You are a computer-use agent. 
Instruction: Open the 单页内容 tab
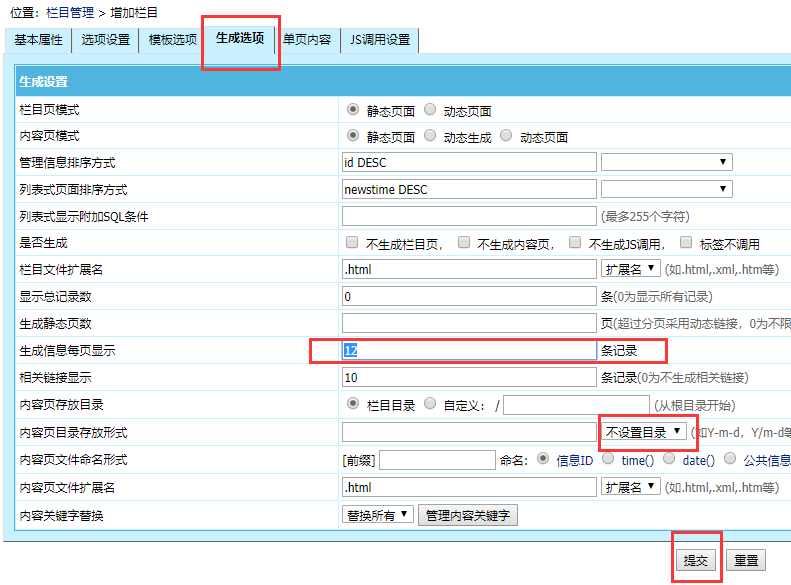click(307, 40)
